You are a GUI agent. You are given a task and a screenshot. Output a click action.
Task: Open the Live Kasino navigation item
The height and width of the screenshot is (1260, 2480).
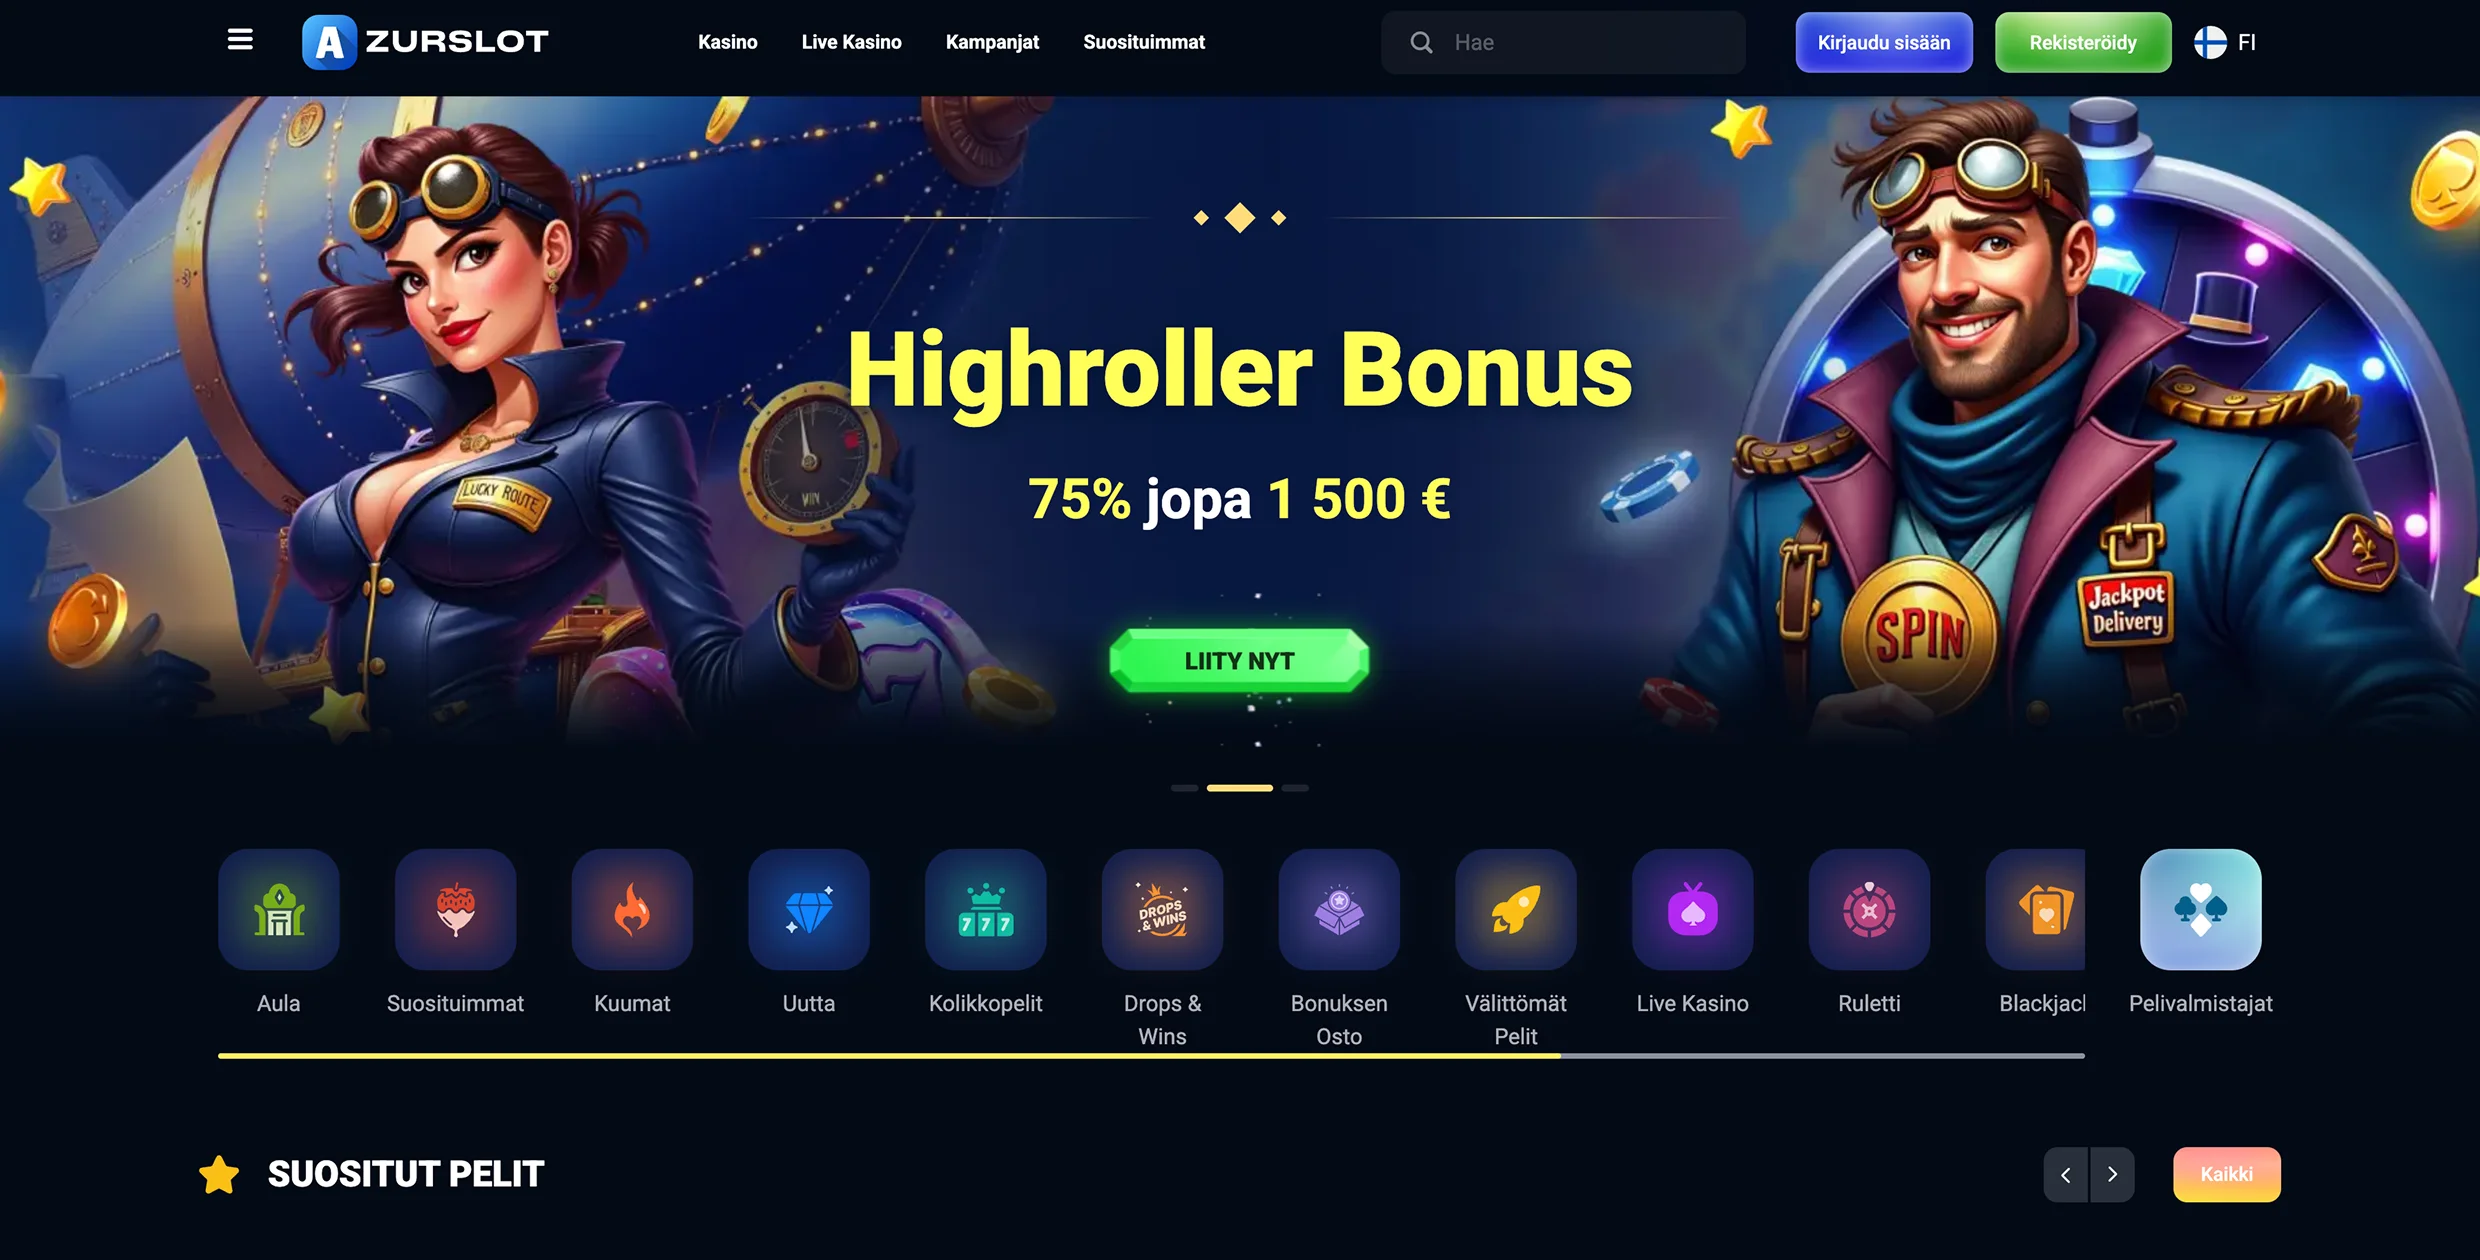pos(851,42)
